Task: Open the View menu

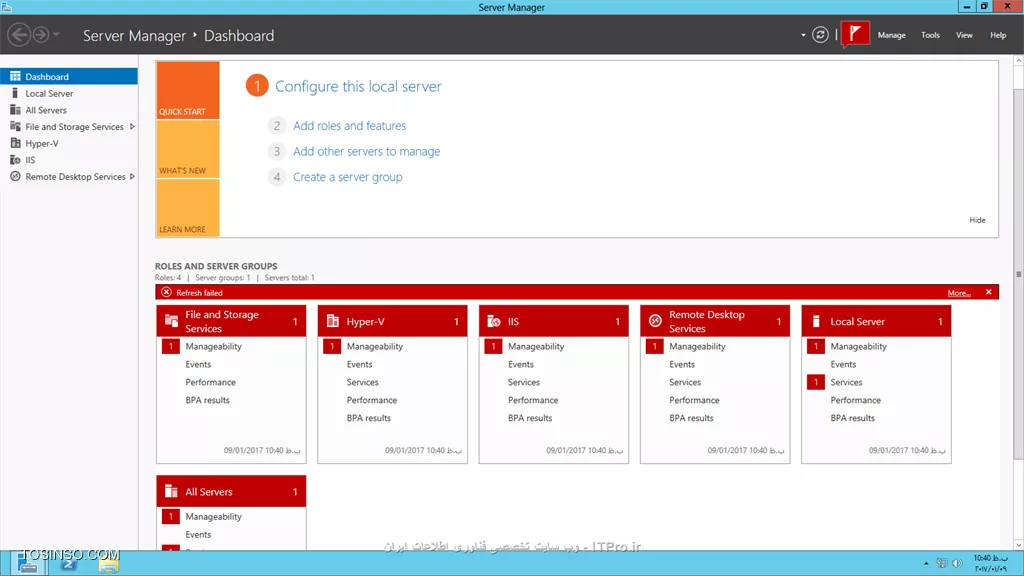Action: click(x=964, y=35)
